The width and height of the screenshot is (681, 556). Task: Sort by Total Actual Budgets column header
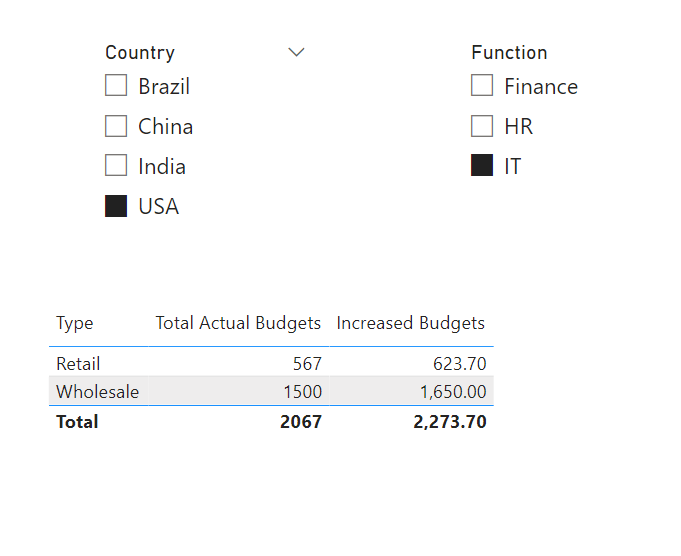(238, 323)
